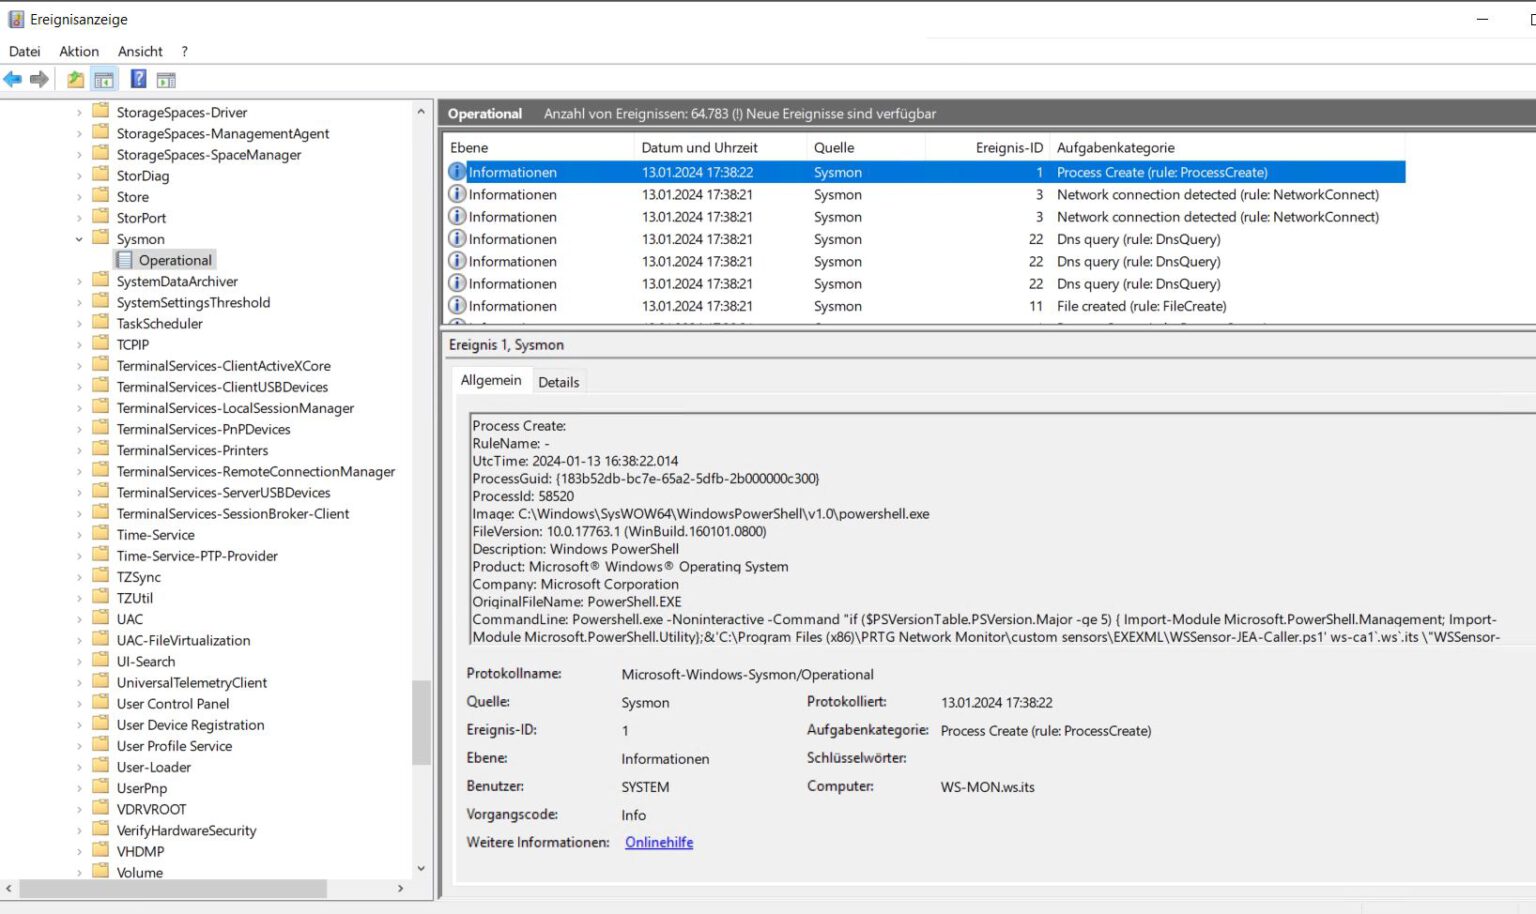Open a saved log with the folder toolbar icon

[75, 79]
